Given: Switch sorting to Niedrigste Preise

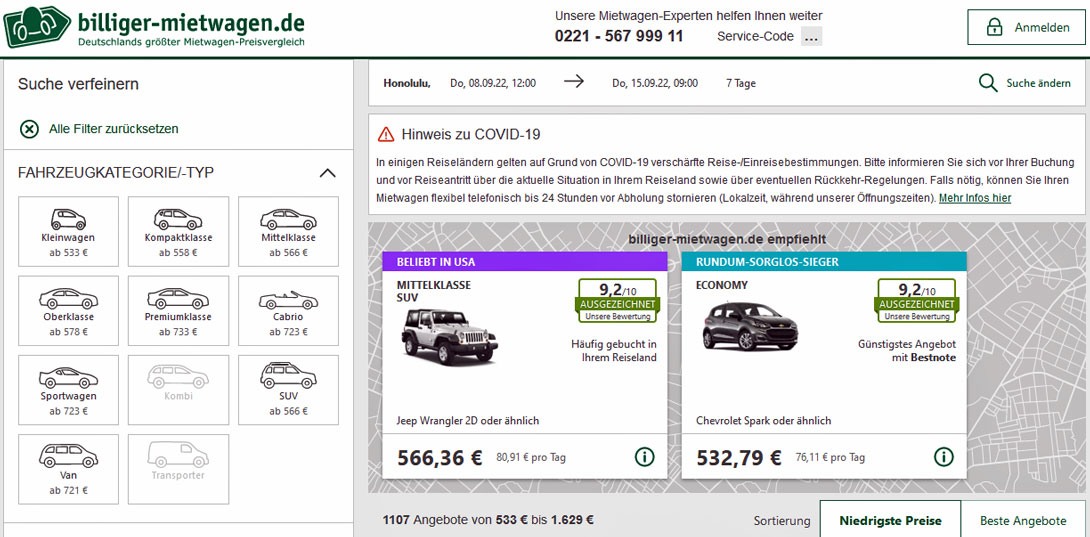Looking at the screenshot, I should 890,520.
